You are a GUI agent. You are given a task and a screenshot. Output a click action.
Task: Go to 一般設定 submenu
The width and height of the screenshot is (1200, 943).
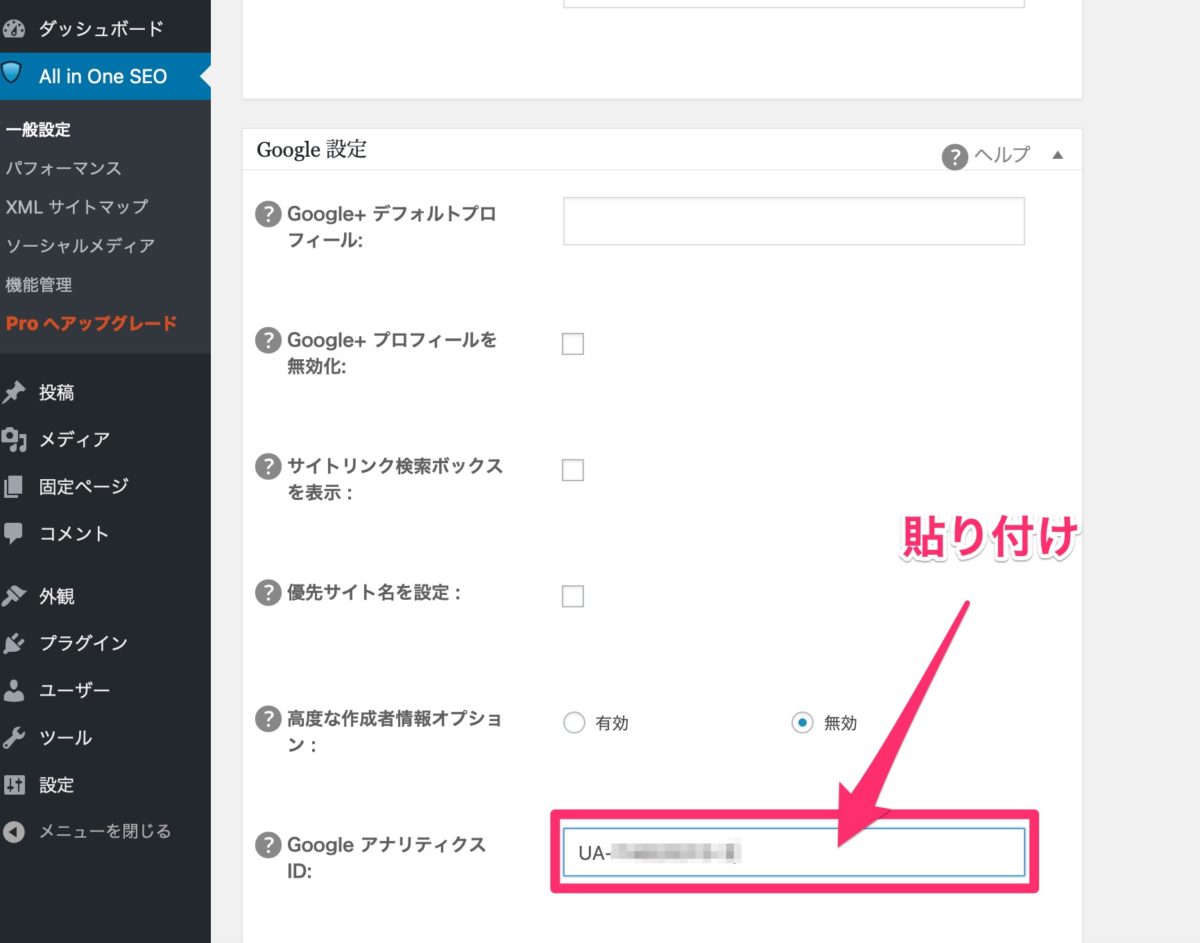coord(38,130)
